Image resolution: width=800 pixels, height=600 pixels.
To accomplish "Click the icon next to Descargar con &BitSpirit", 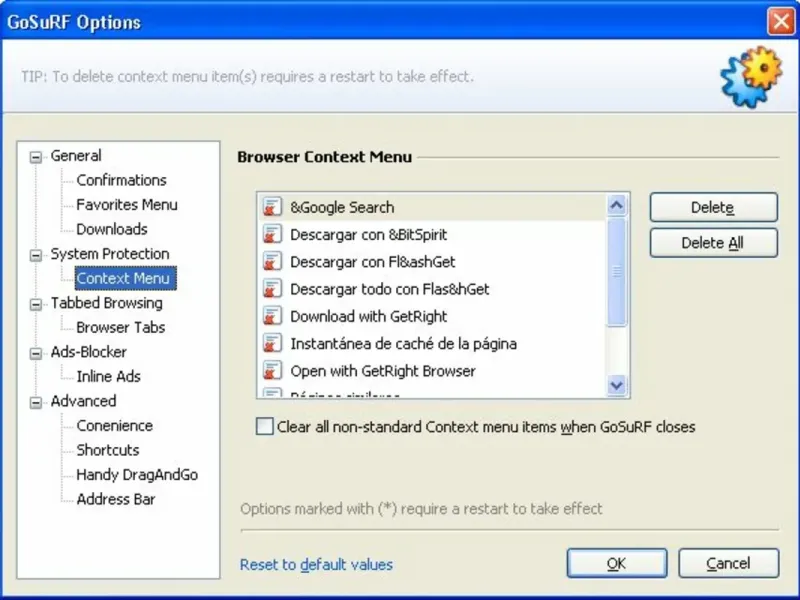I will click(x=271, y=235).
